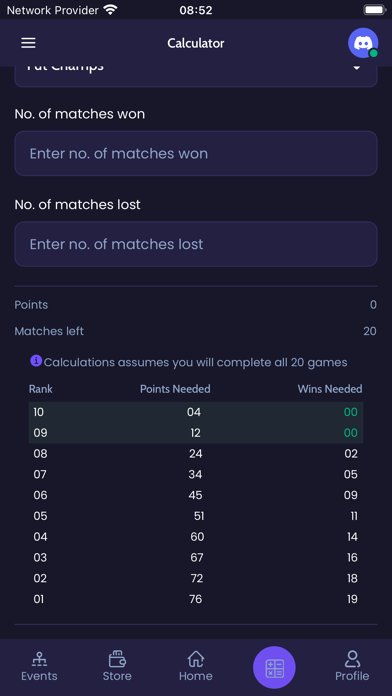The image size is (392, 696).
Task: Tap the Calculator title in header
Action: (196, 43)
